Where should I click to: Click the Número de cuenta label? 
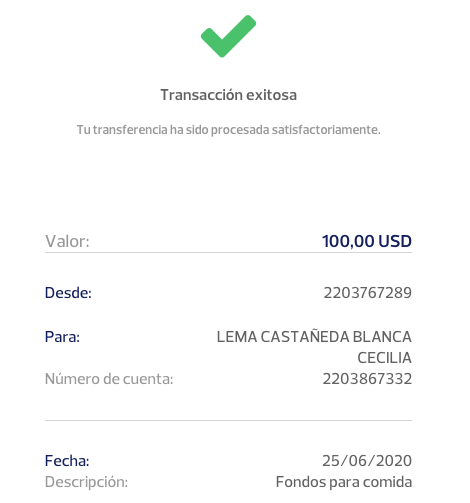(x=109, y=379)
